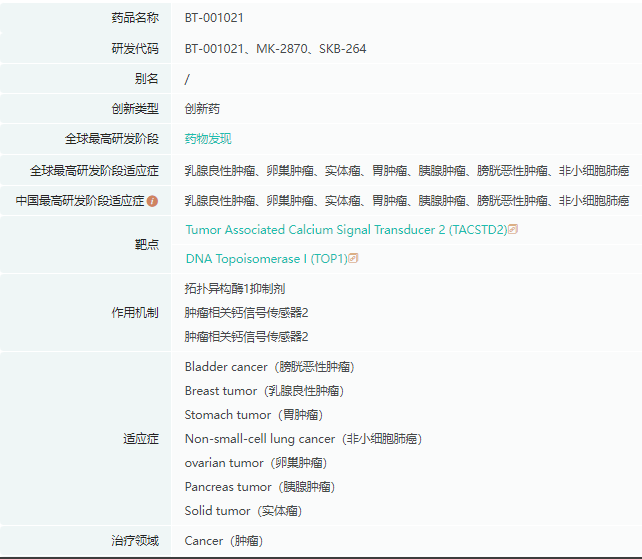This screenshot has height=559, width=642.
Task: Click the 别名 label
Action: click(147, 79)
